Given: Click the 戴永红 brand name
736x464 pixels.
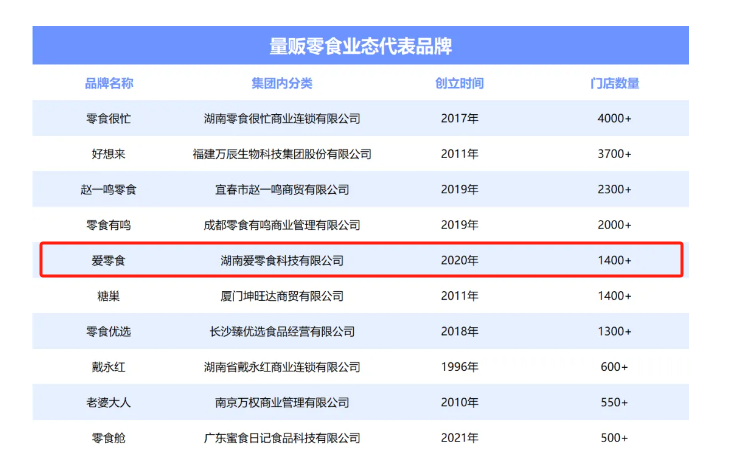Looking at the screenshot, I should pyautogui.click(x=109, y=367).
